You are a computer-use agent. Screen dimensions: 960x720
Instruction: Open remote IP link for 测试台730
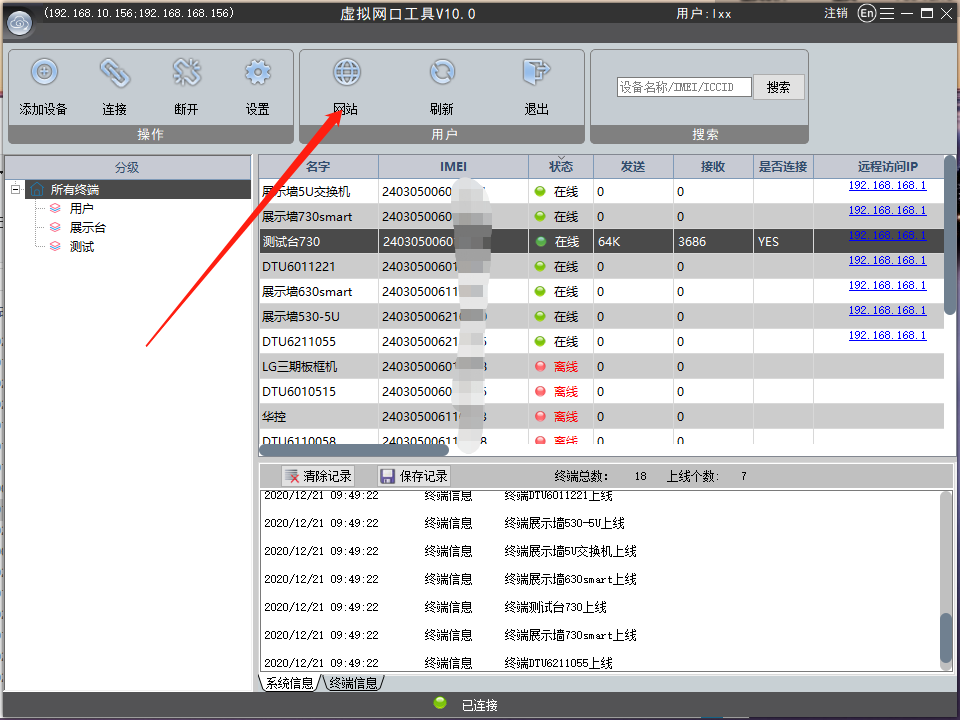[887, 236]
